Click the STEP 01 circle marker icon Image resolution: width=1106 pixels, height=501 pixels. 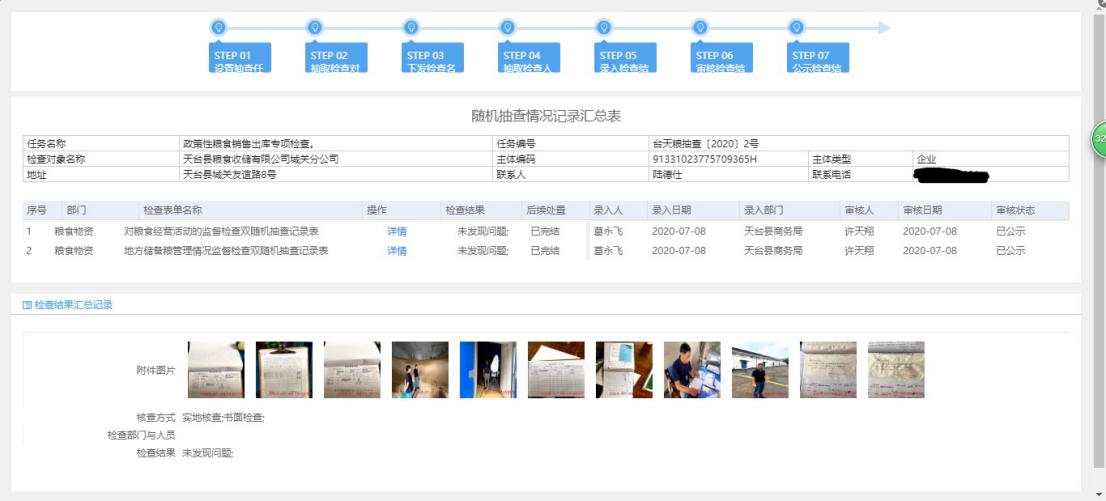coord(218,28)
